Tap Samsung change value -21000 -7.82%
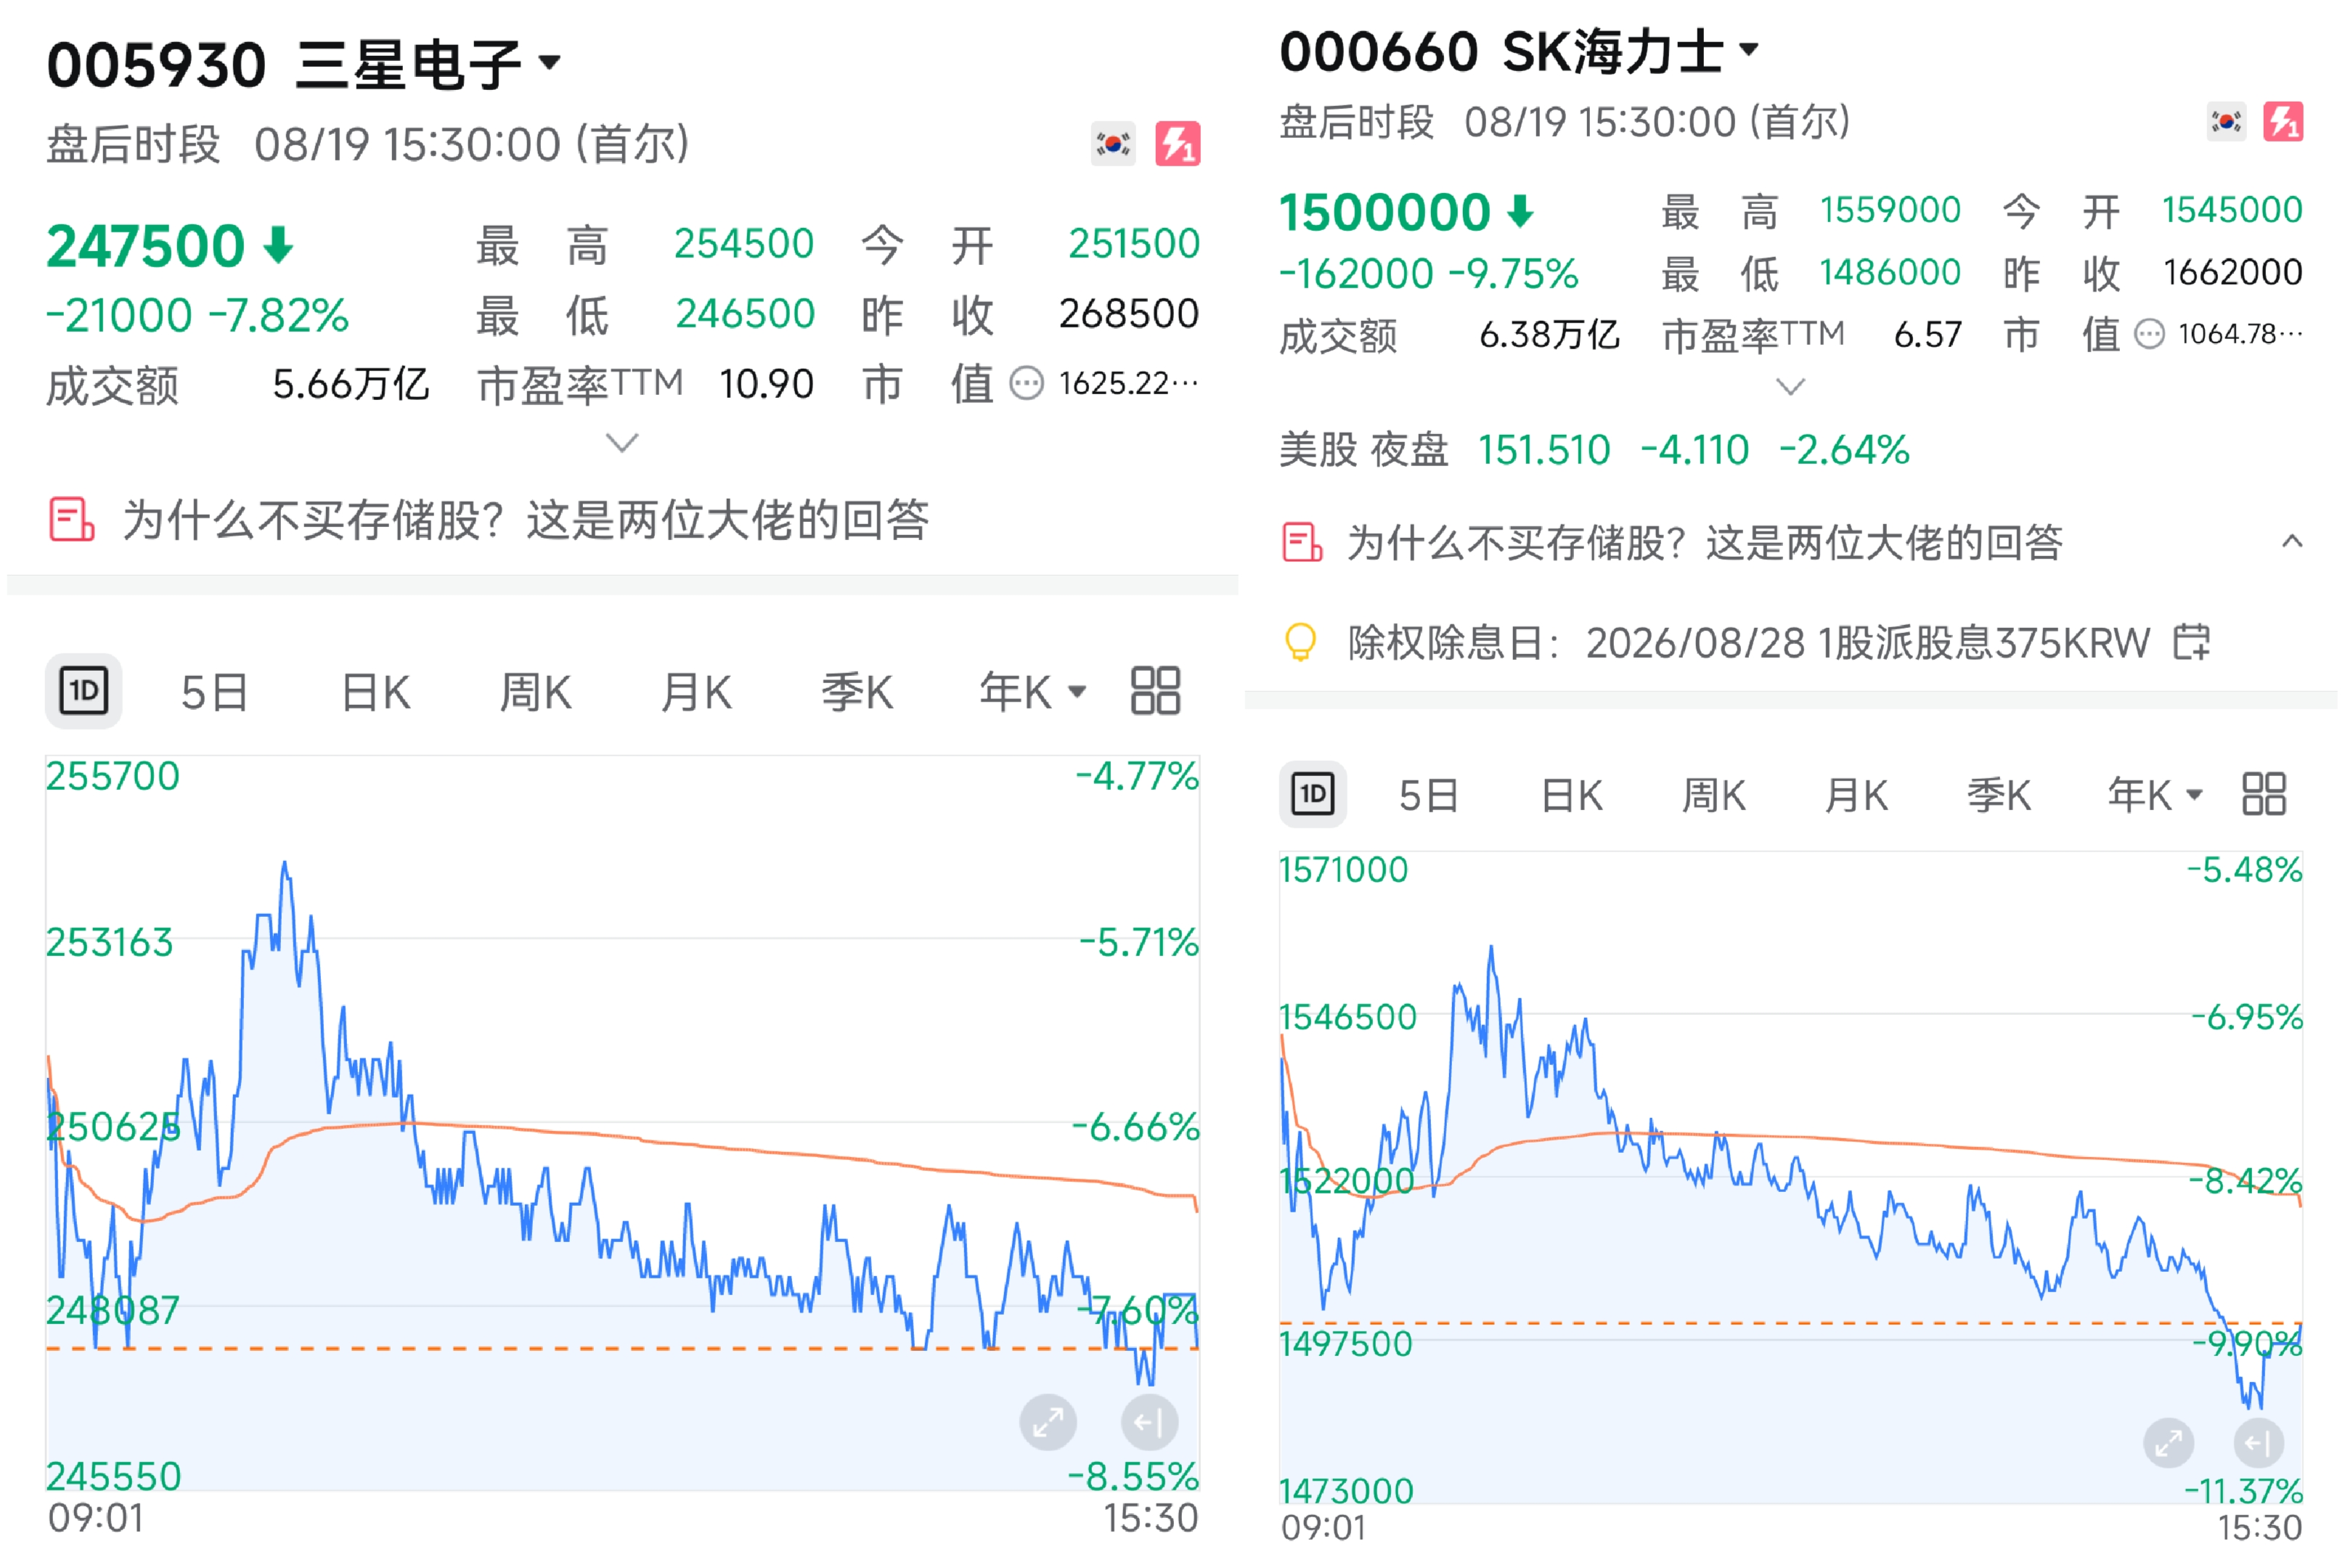Image resolution: width=2345 pixels, height=1568 pixels. click(198, 316)
